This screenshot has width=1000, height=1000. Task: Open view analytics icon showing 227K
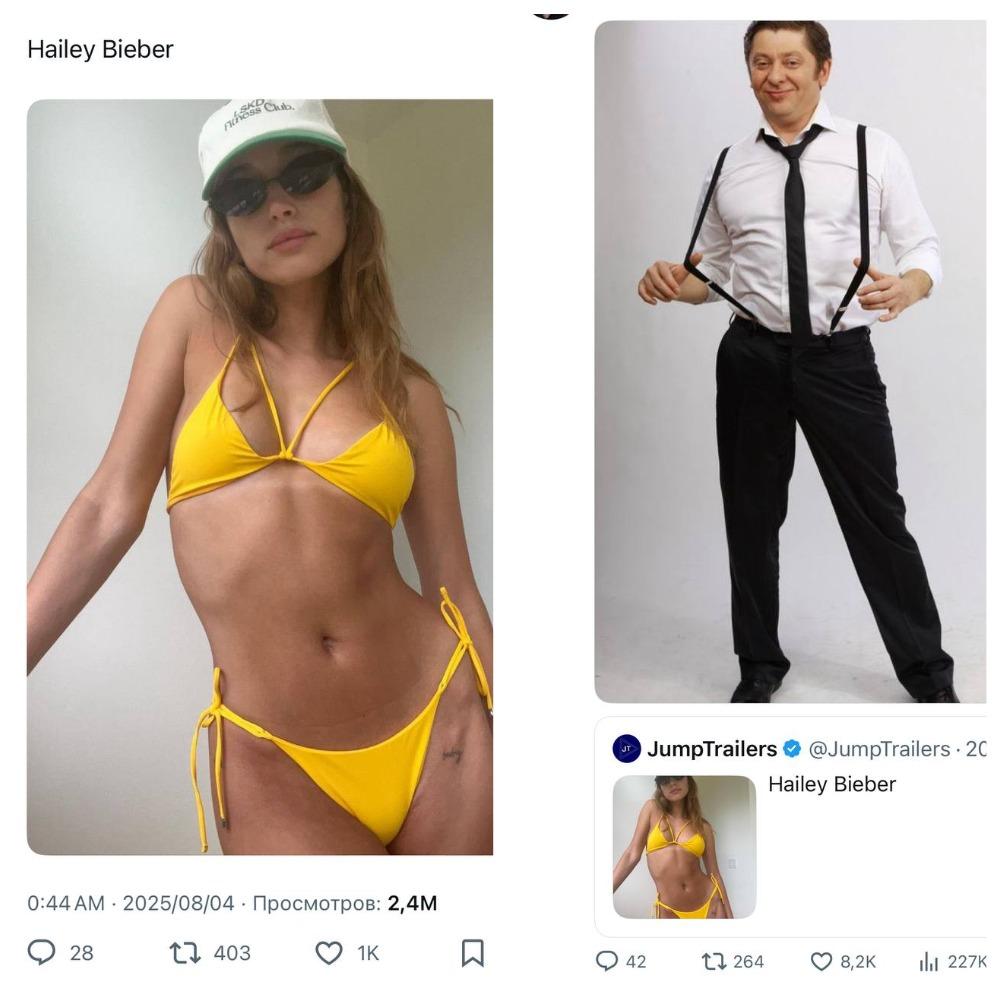click(928, 961)
